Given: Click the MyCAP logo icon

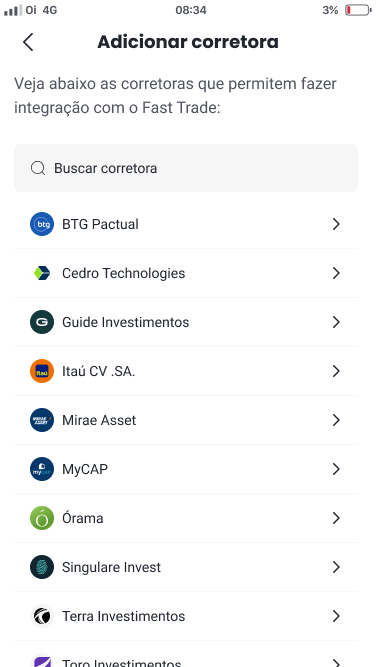Looking at the screenshot, I should point(42,469).
